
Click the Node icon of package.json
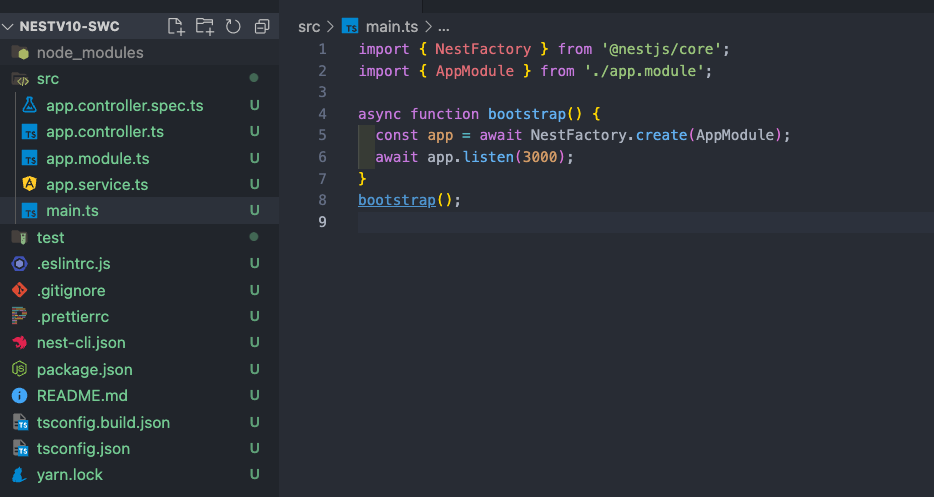[20, 369]
